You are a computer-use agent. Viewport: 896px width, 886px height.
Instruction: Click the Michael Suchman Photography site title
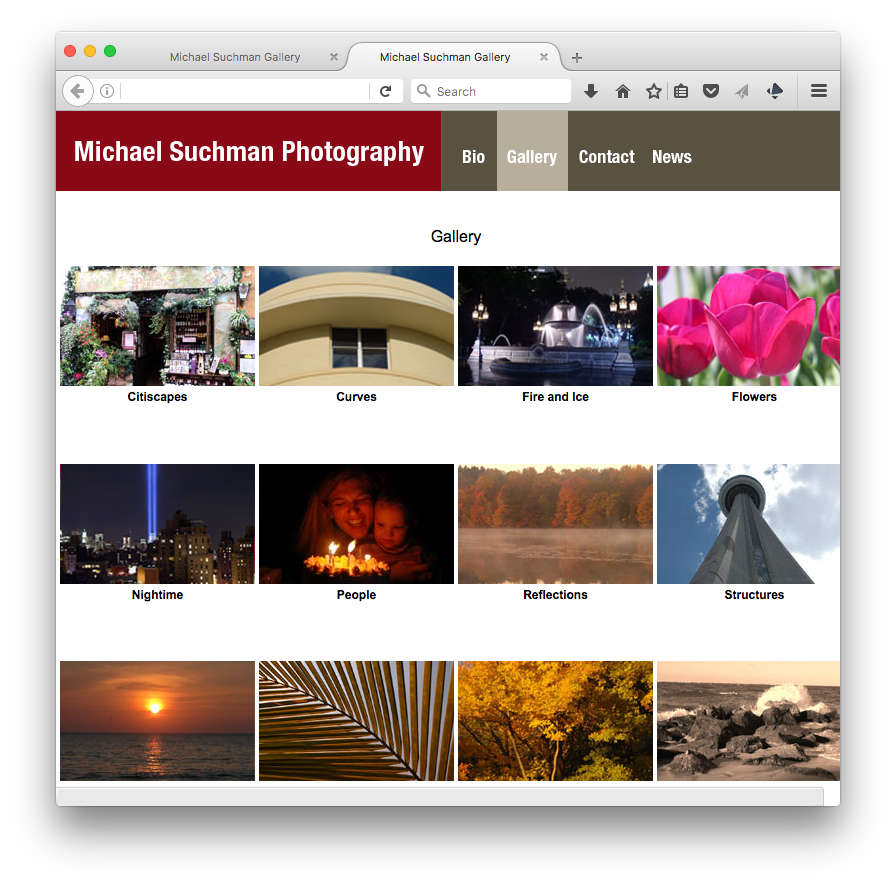pos(249,152)
